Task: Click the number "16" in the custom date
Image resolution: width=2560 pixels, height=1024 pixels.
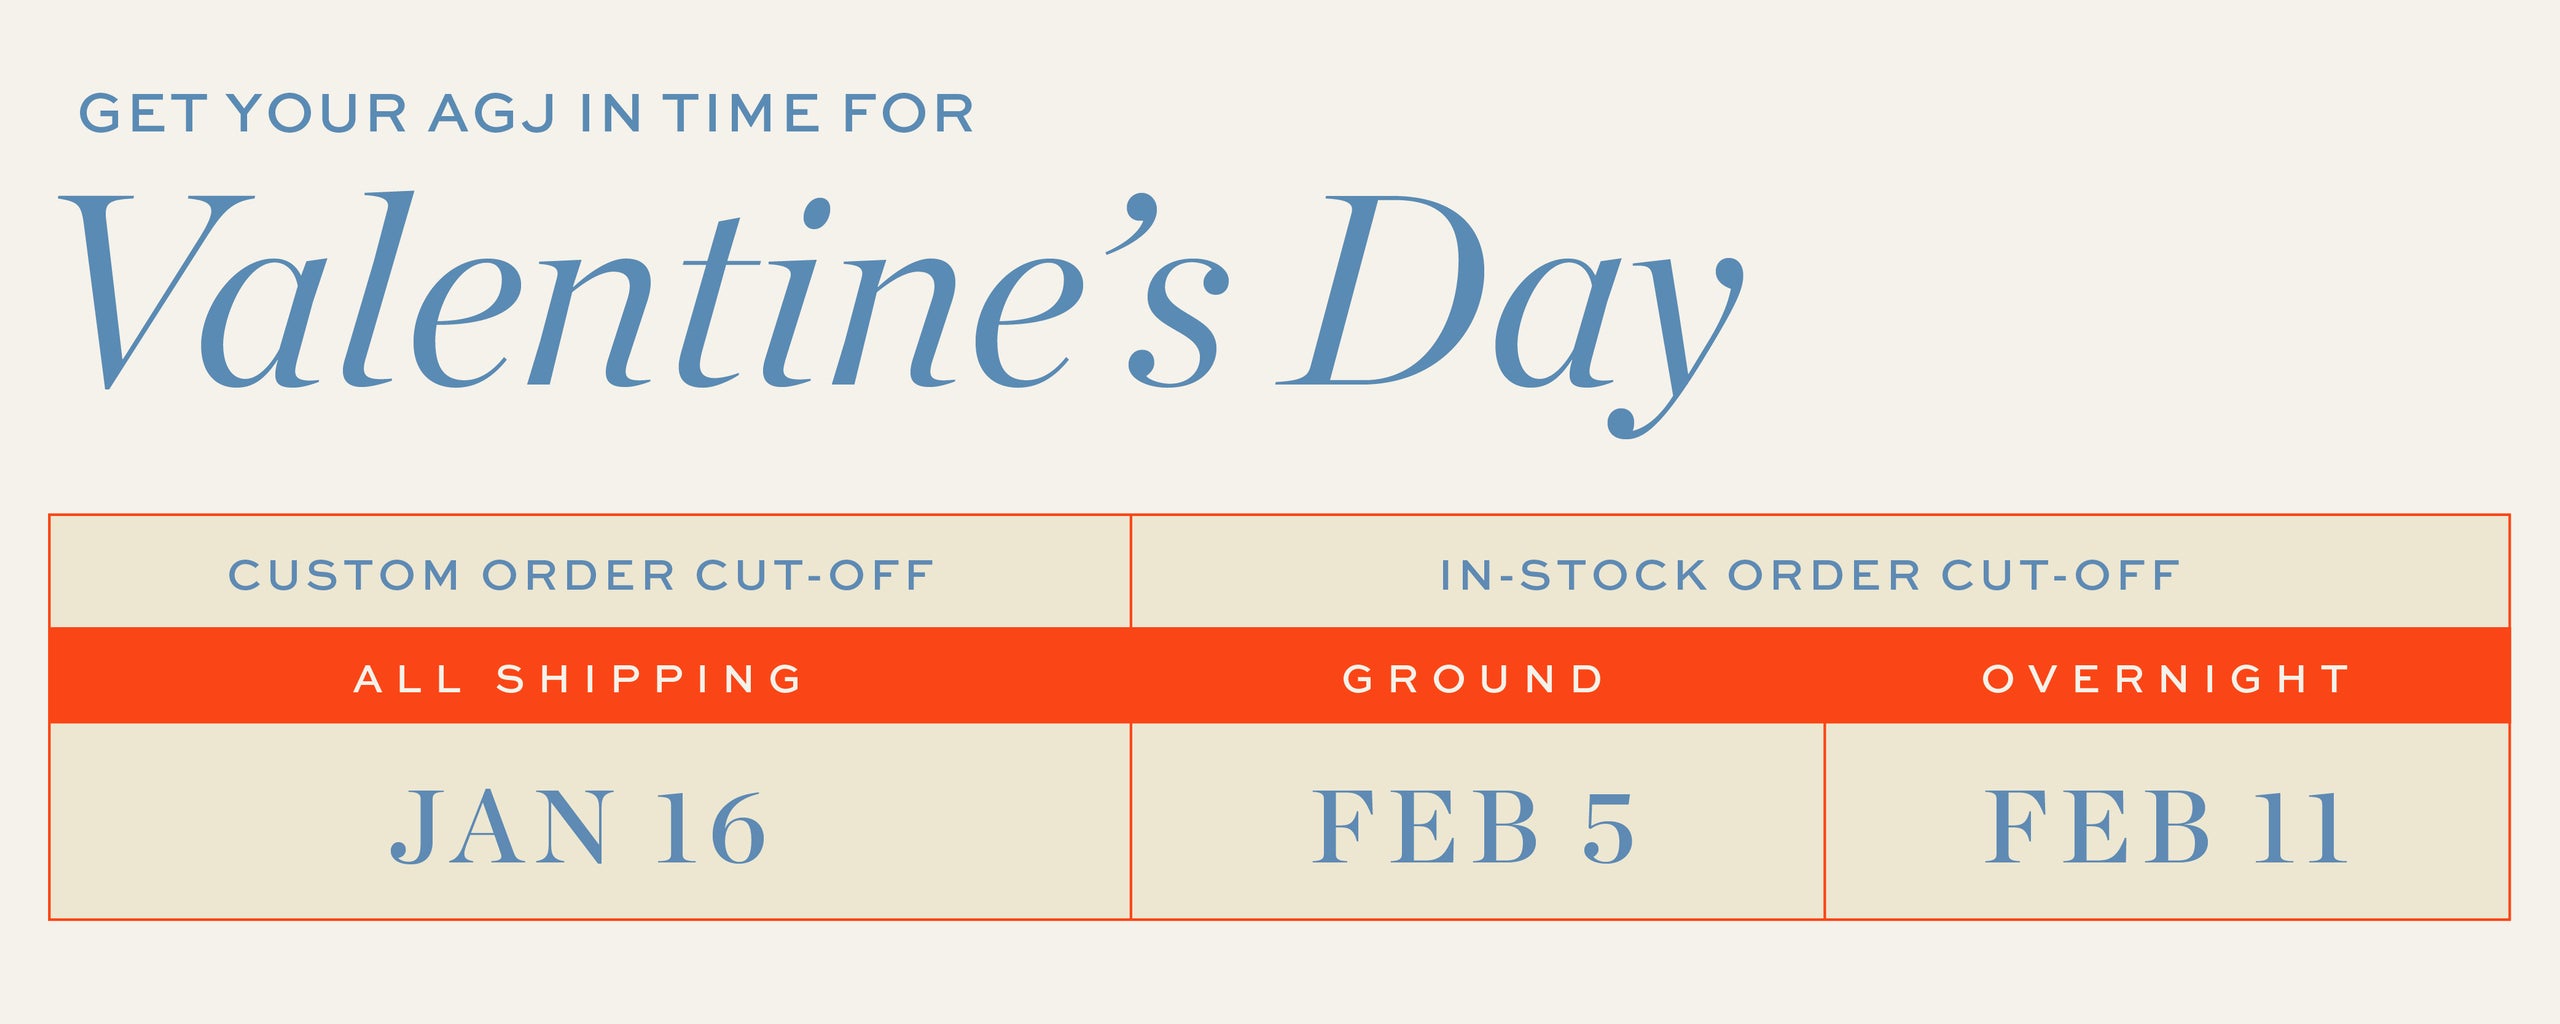Action: click(711, 827)
